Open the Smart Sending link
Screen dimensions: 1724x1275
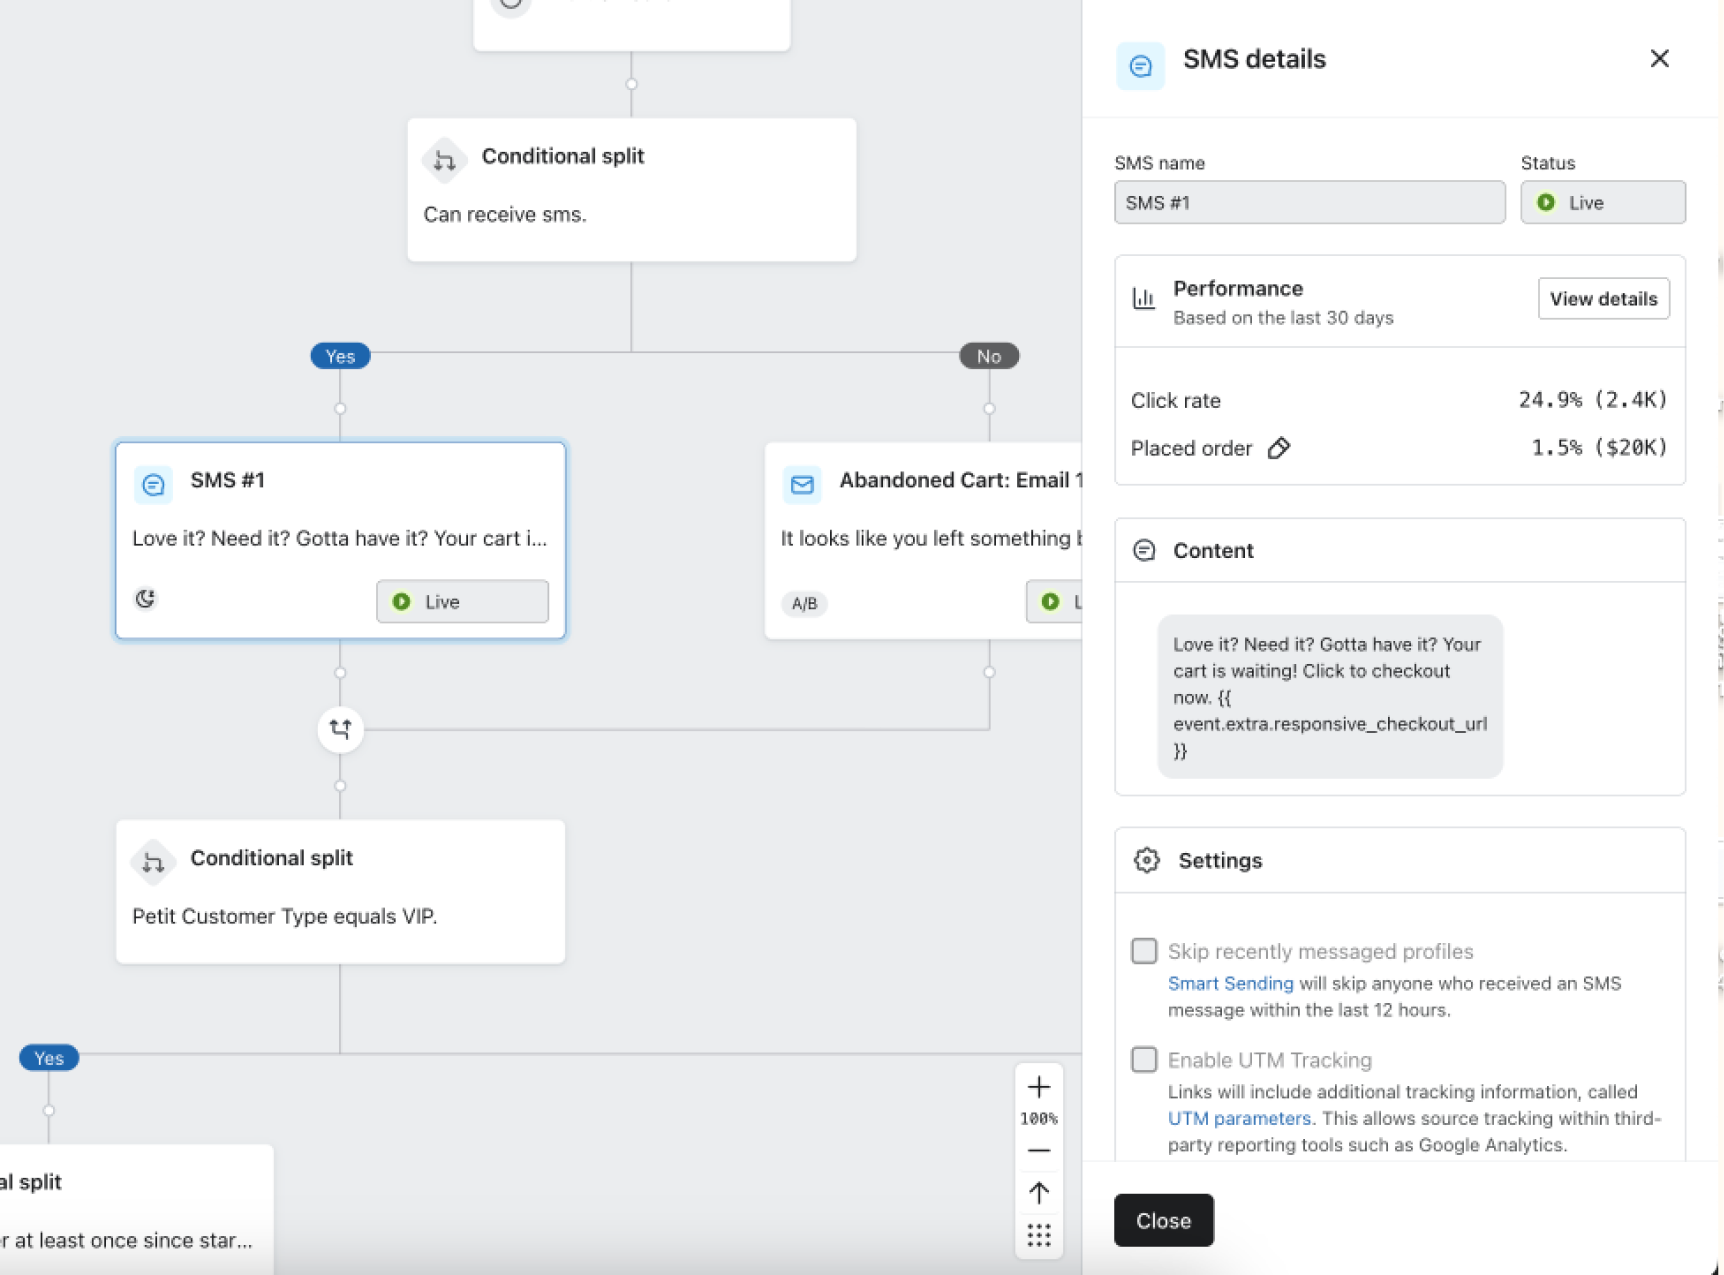tap(1230, 983)
